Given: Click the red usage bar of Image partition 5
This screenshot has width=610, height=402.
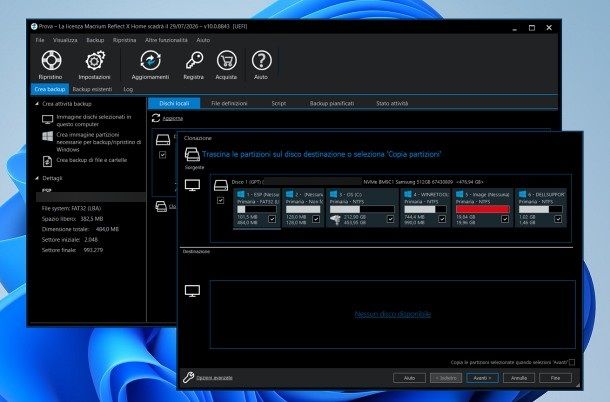Looking at the screenshot, I should [482, 209].
